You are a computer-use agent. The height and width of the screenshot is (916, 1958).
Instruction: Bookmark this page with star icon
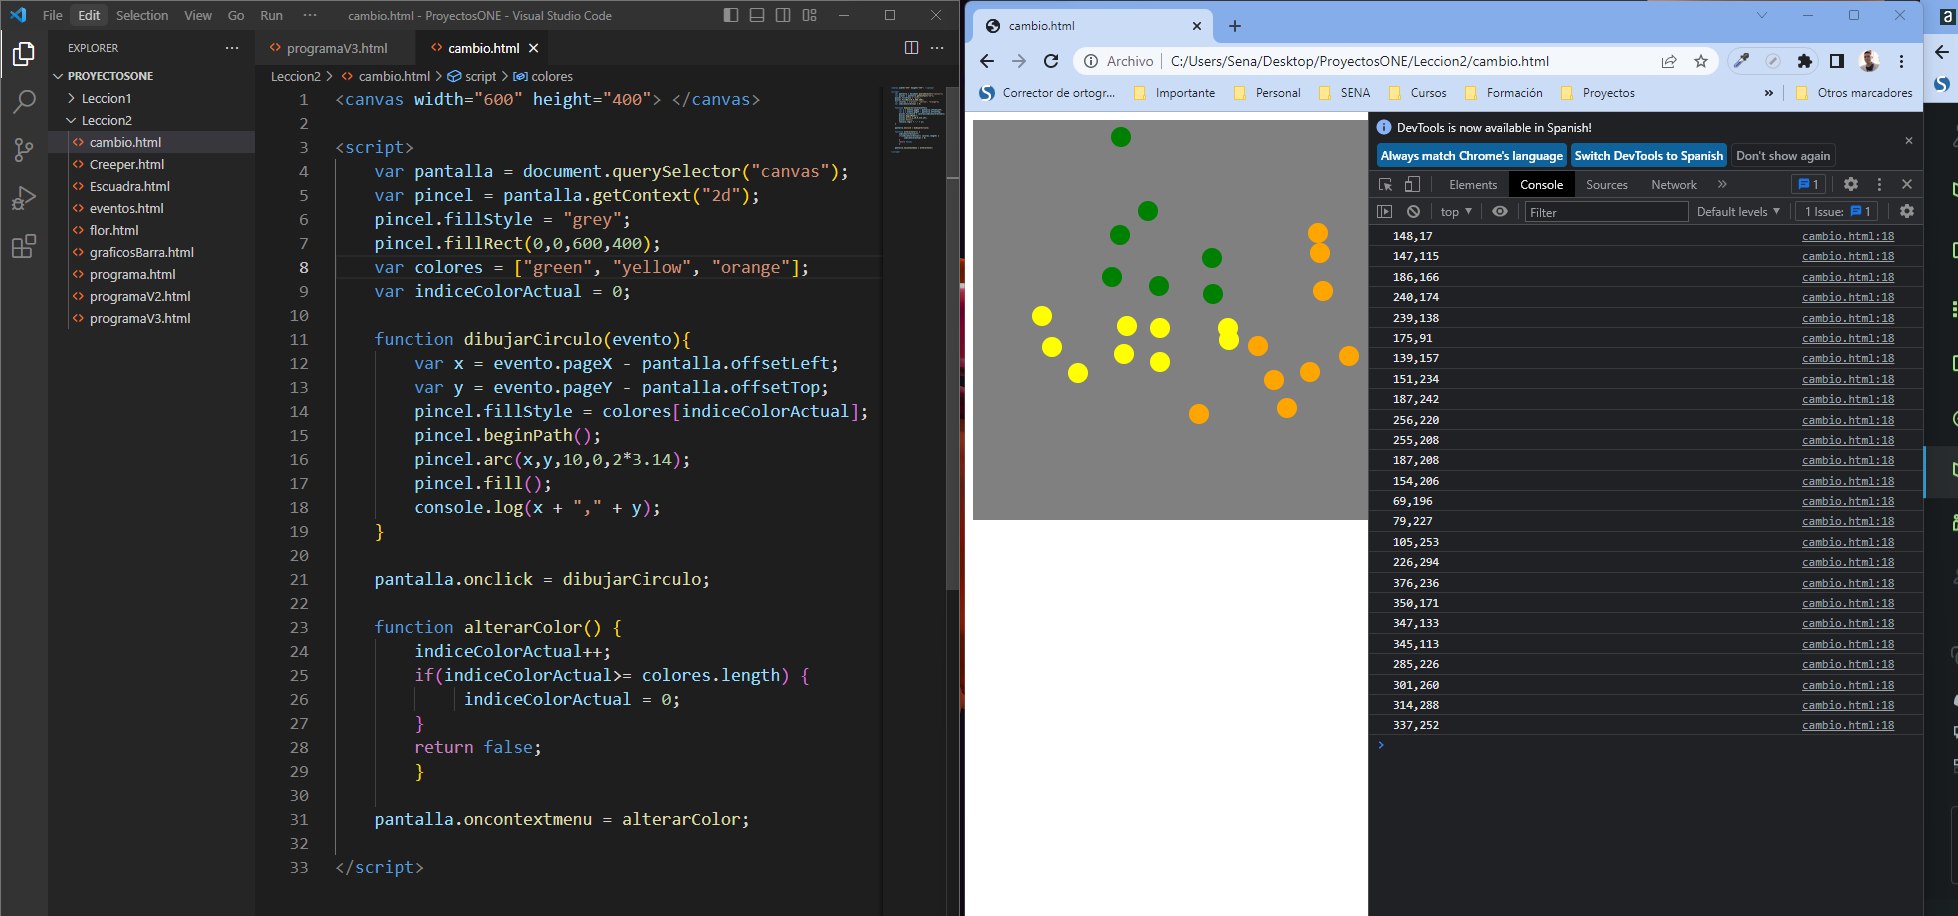pos(1701,61)
